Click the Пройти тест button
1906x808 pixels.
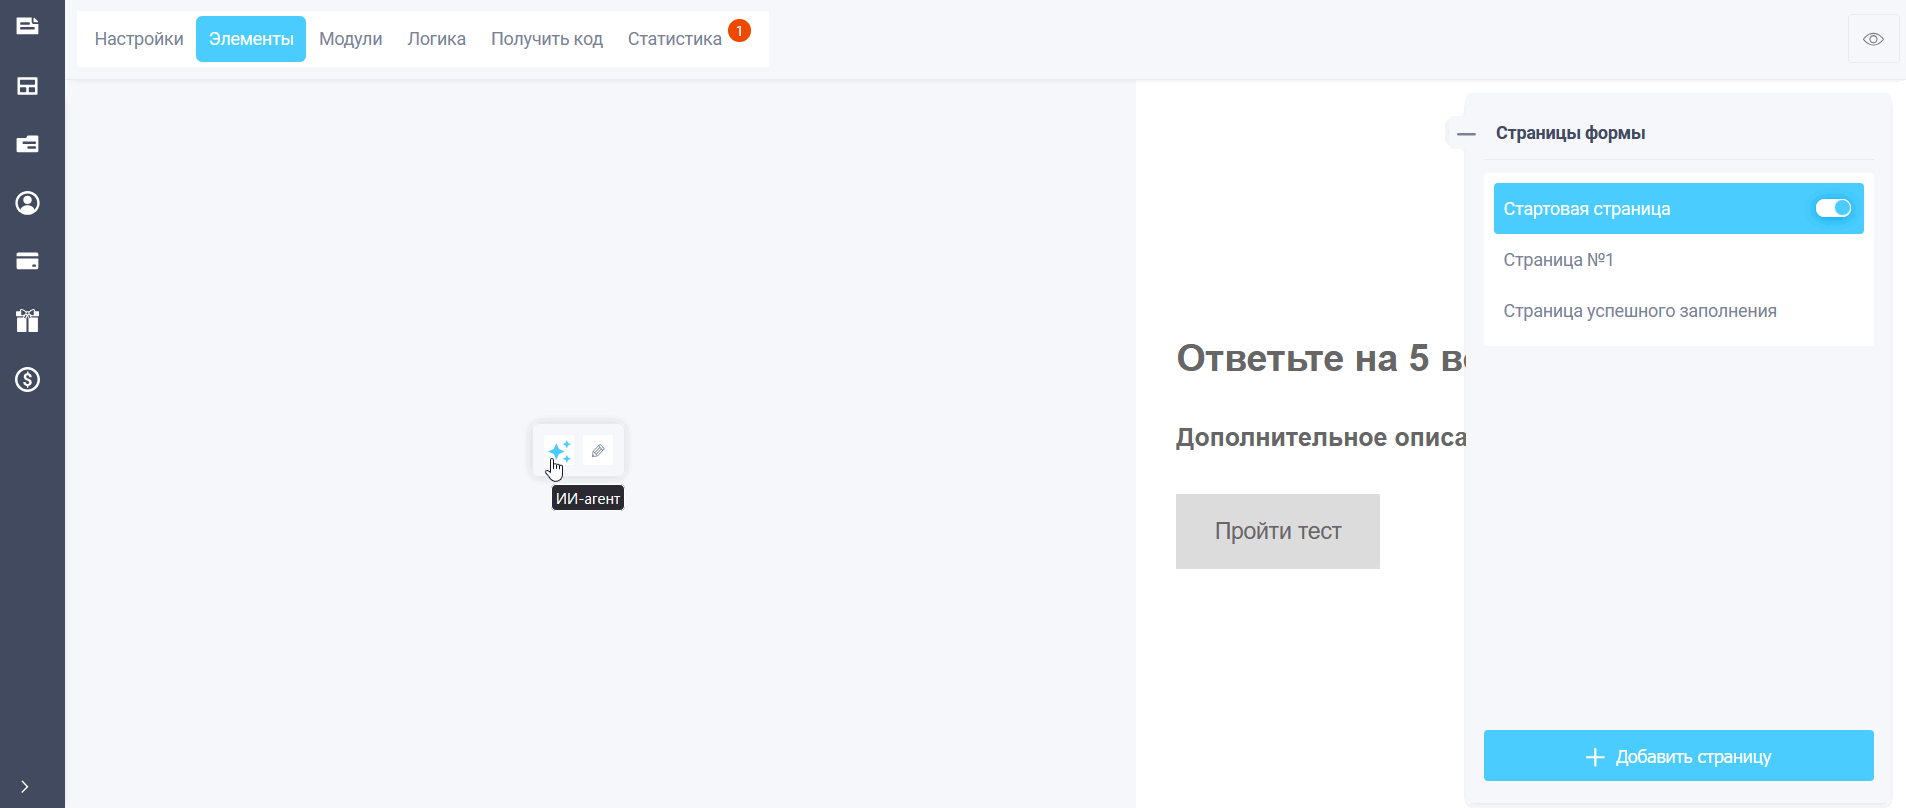[1278, 531]
